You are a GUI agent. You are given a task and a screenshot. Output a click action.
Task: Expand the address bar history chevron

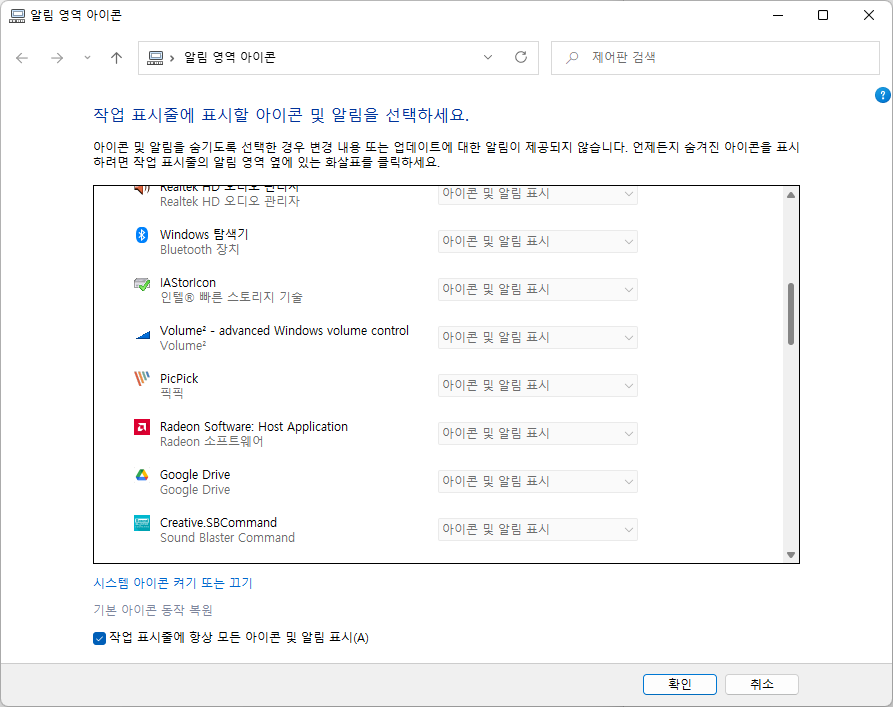coord(488,58)
